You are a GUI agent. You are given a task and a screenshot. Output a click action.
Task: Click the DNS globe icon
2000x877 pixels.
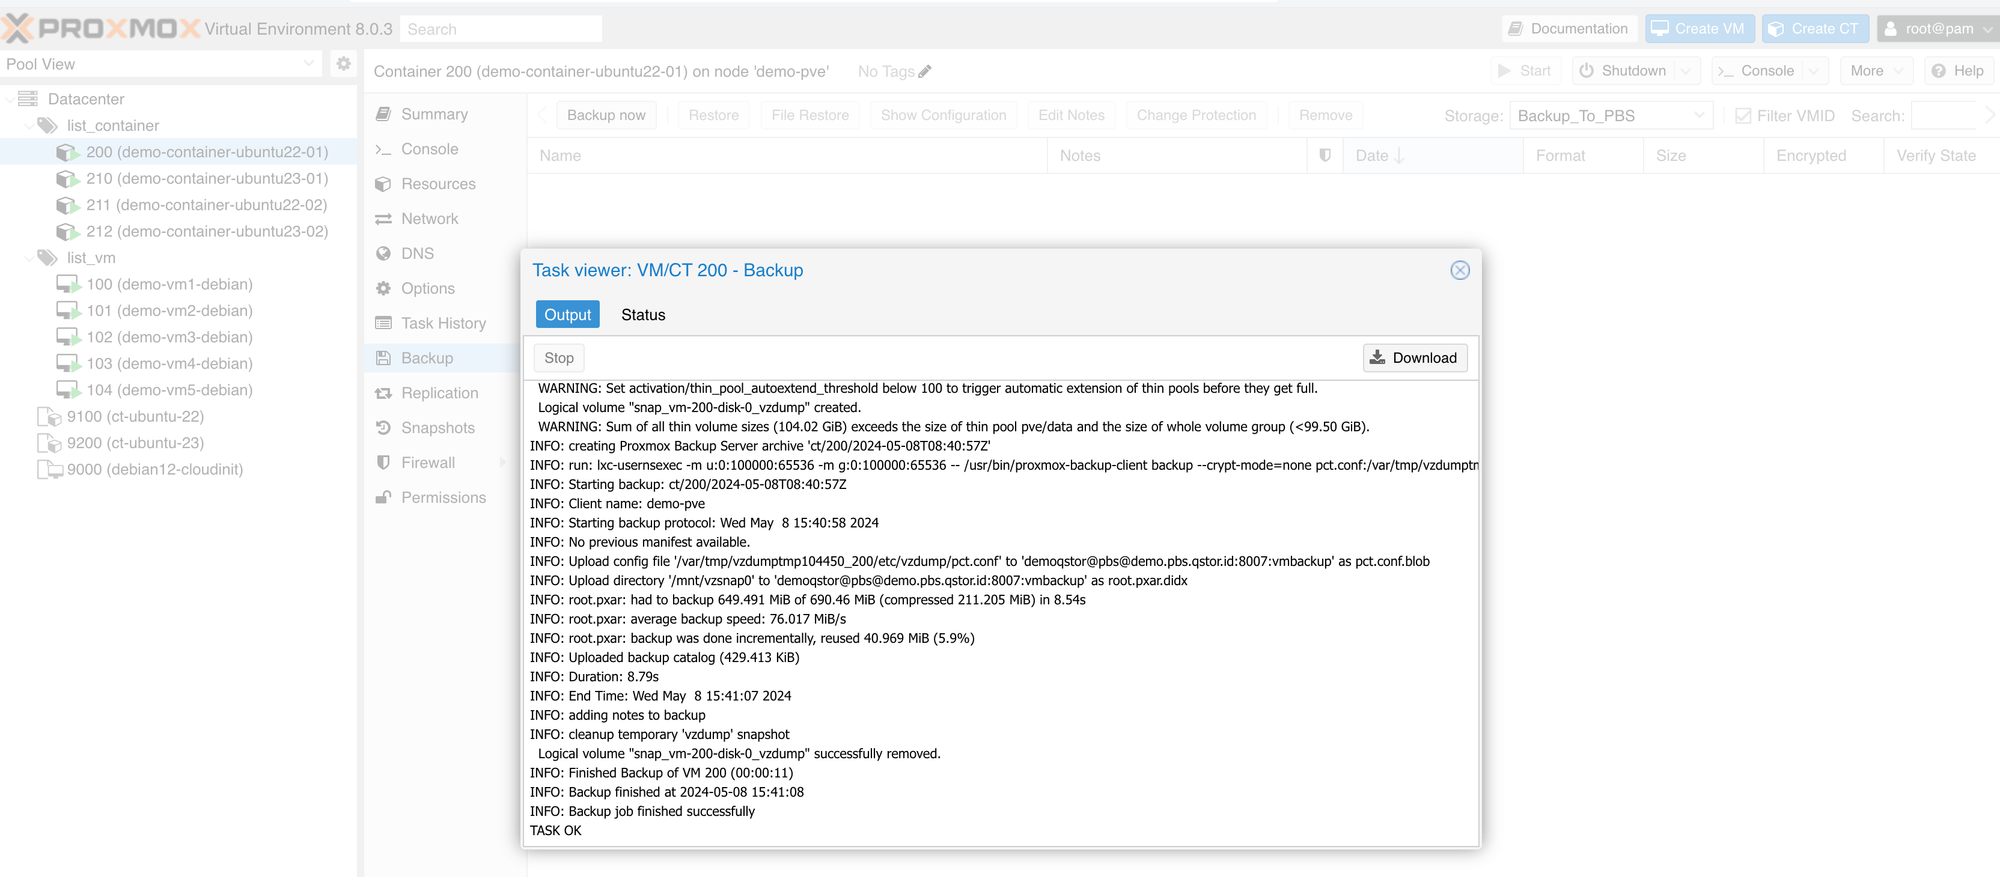coord(383,253)
